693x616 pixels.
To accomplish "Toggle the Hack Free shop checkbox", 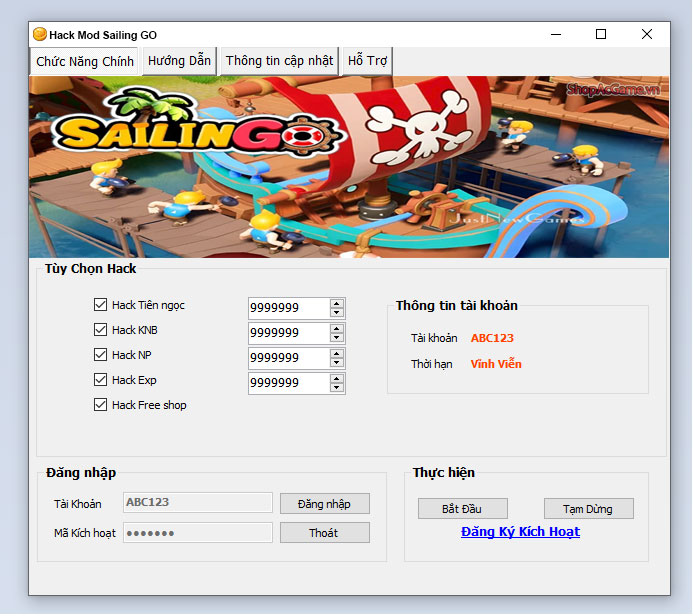I will point(100,405).
